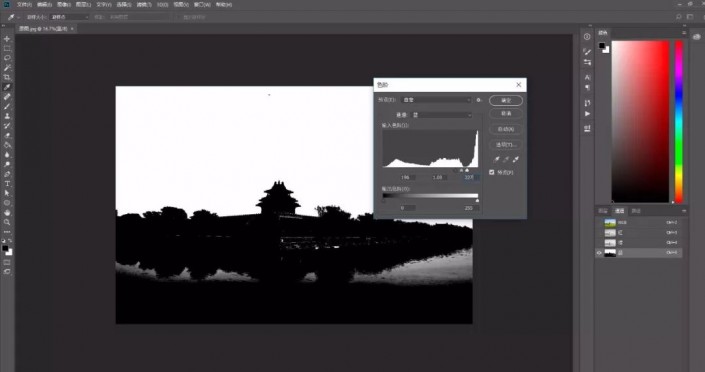Select the Hand tool
The width and height of the screenshot is (705, 372).
pyautogui.click(x=7, y=212)
